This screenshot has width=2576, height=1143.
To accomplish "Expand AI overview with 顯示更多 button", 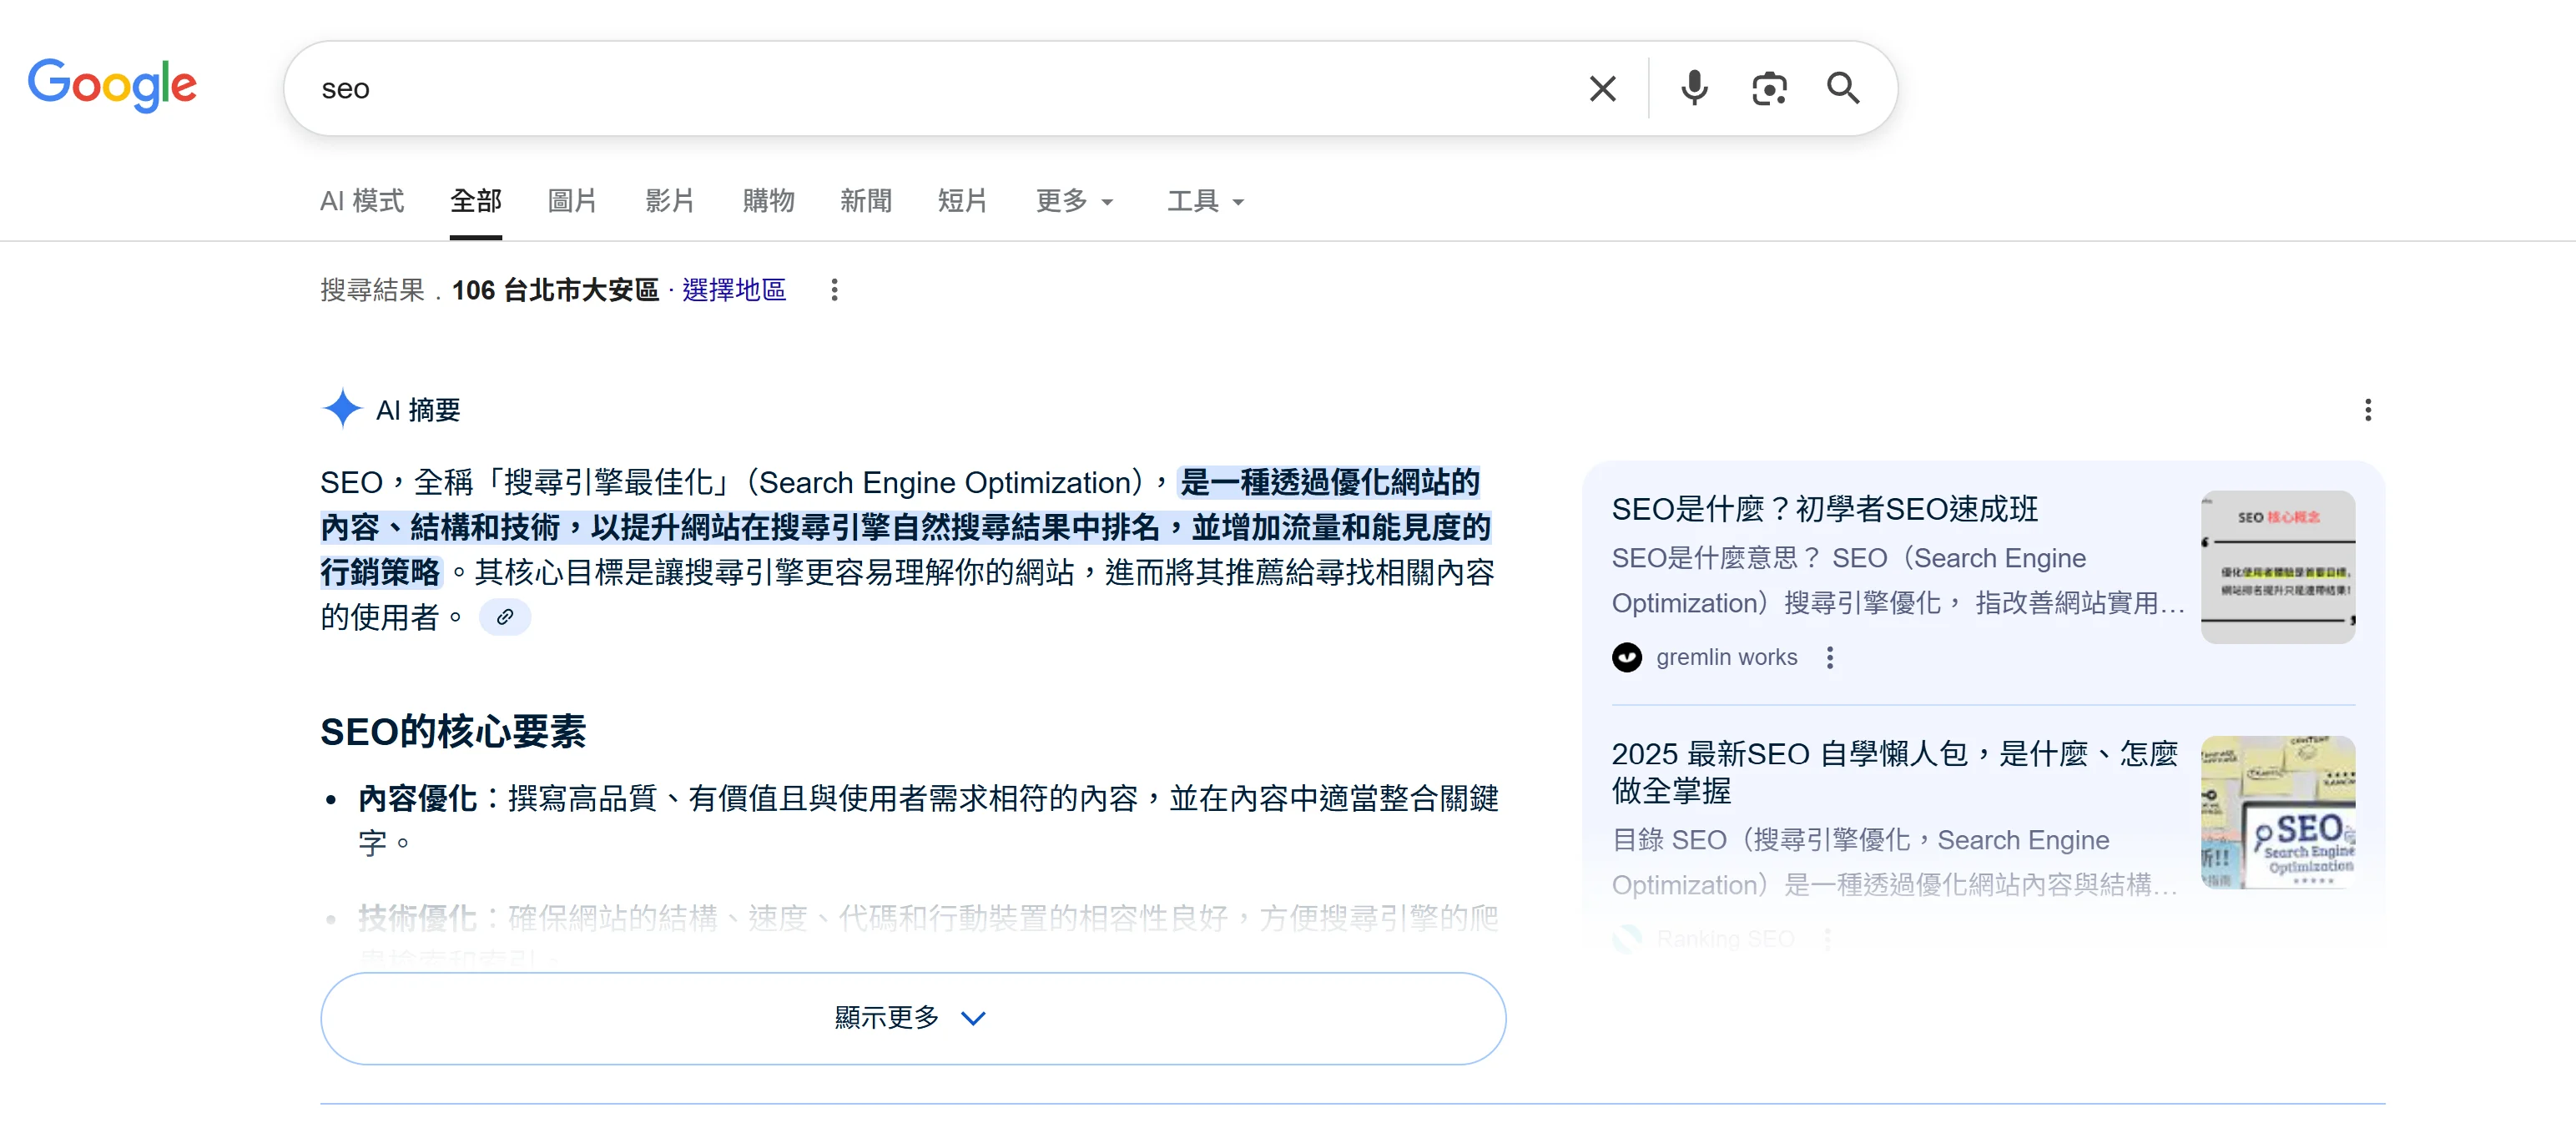I will click(x=912, y=1018).
